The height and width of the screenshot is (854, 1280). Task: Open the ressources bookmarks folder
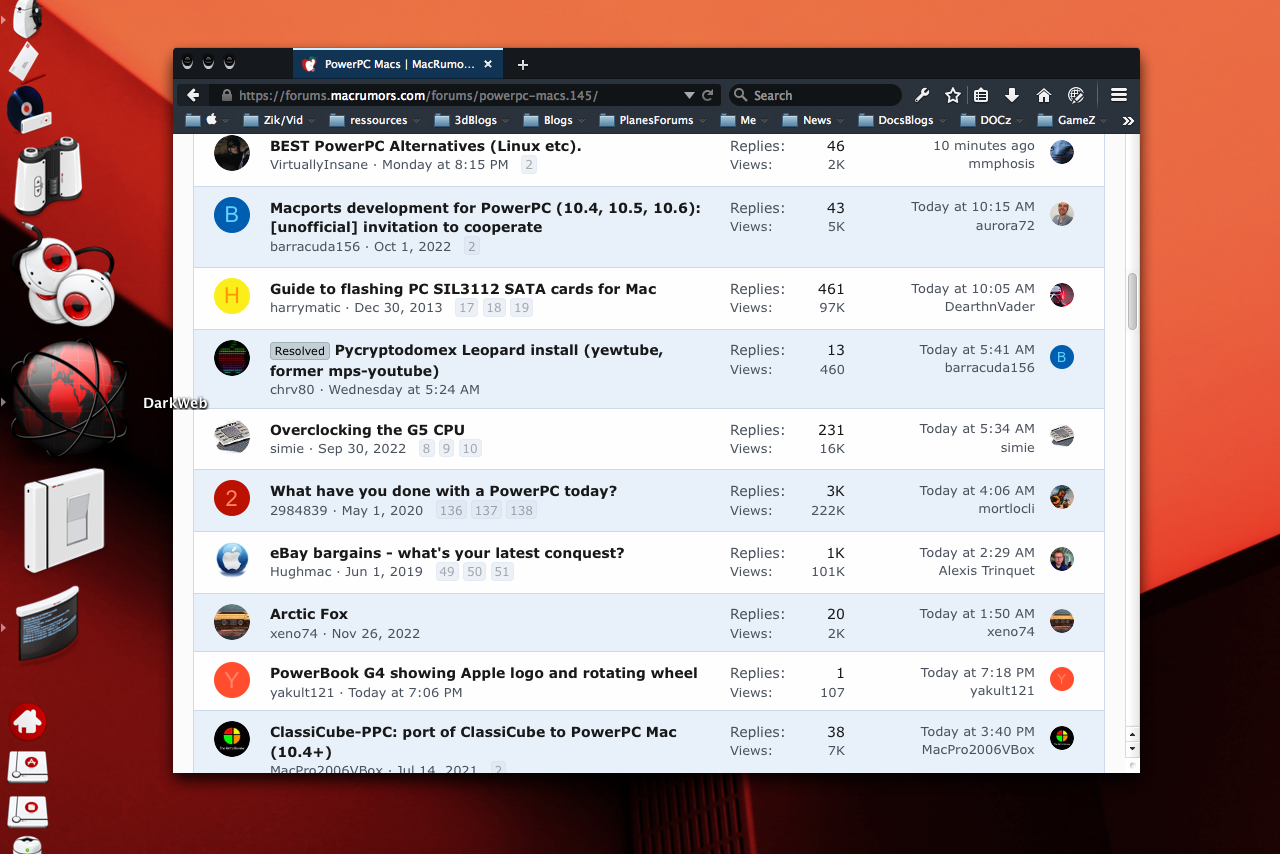(x=375, y=120)
